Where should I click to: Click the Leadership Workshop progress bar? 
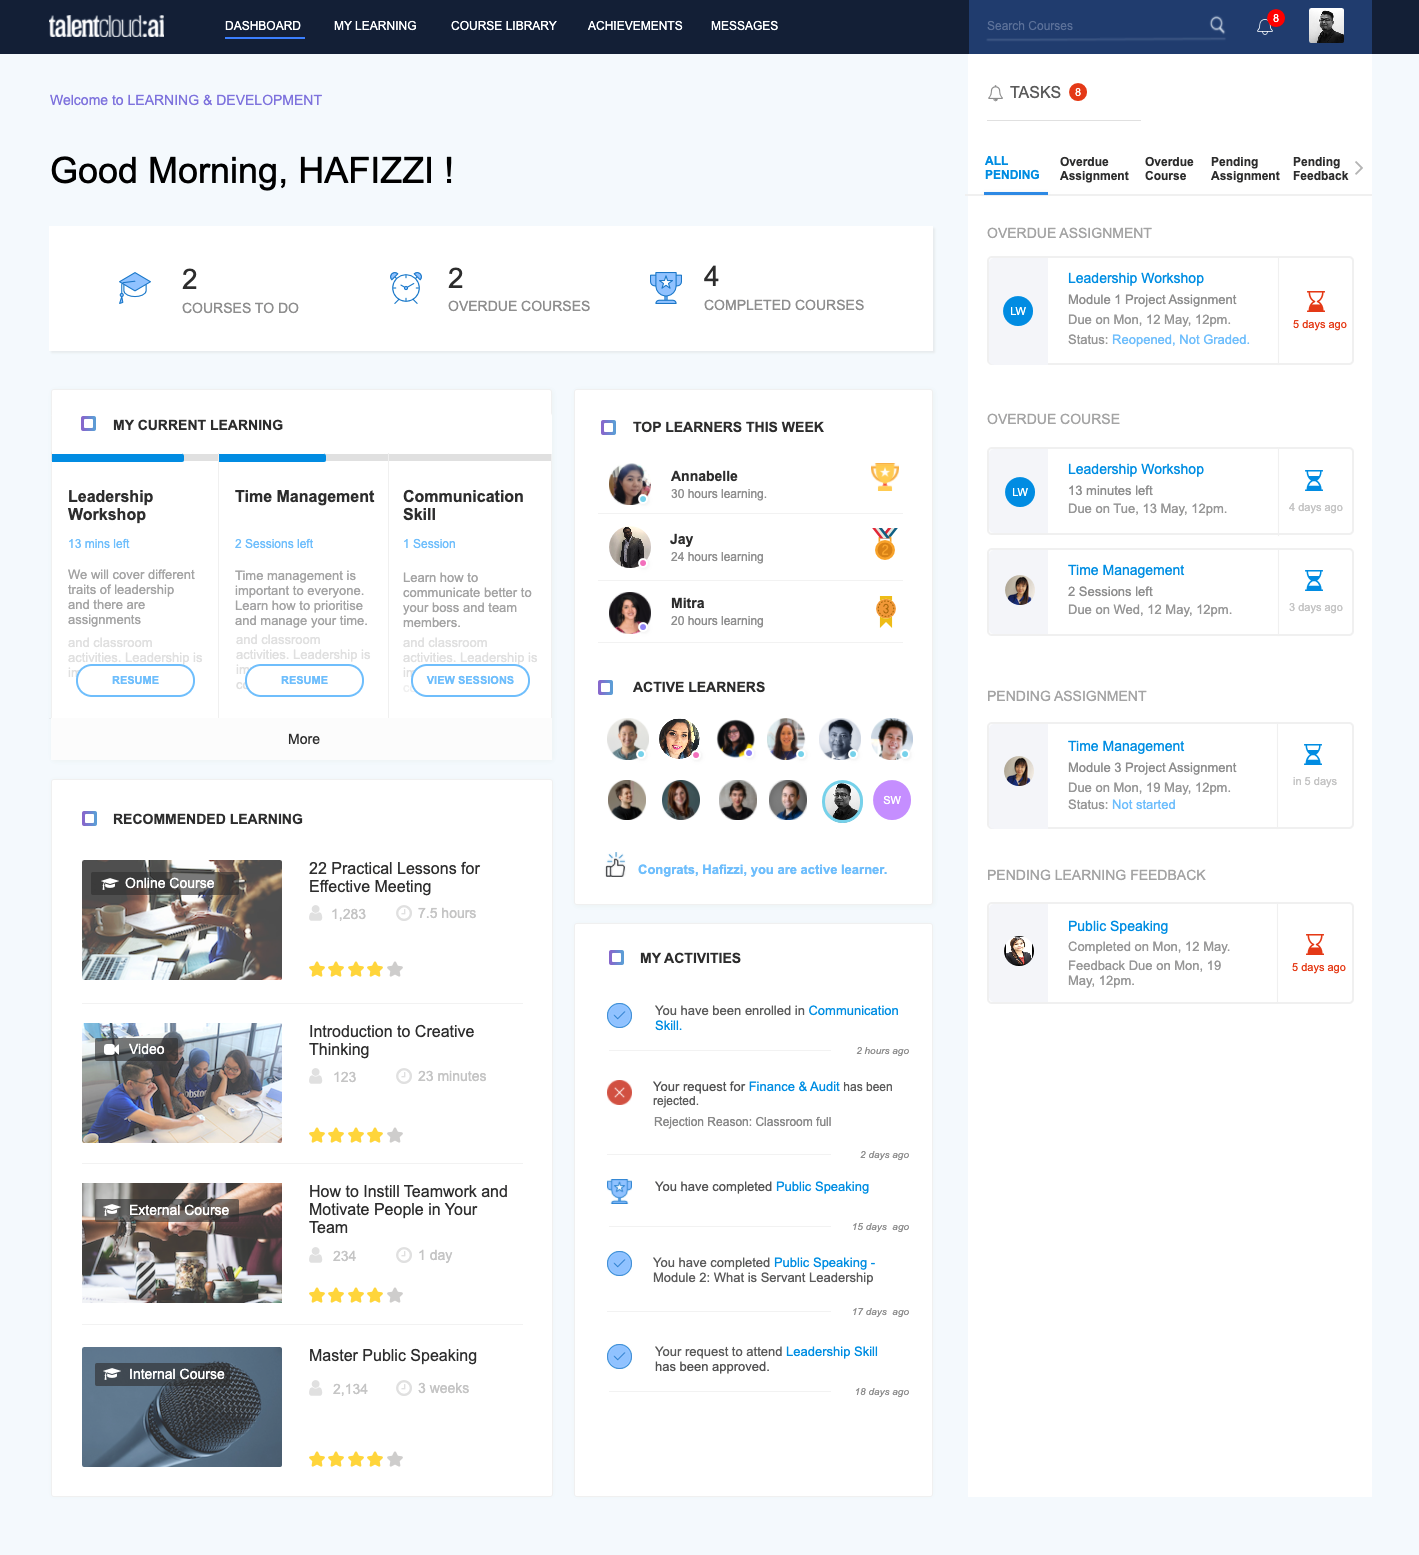click(x=135, y=458)
